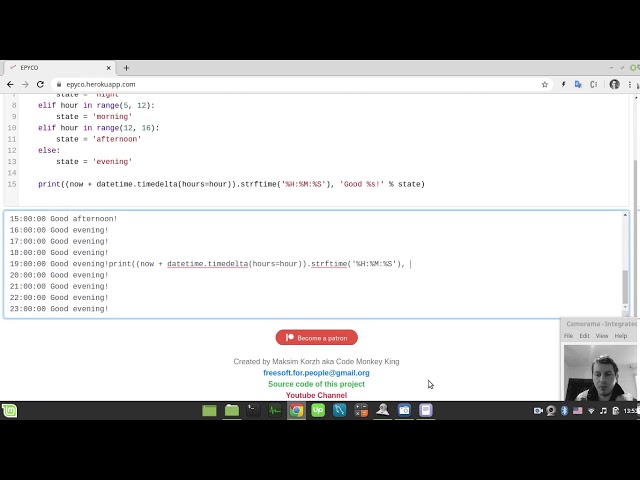Launch the Terminal from taskbar
This screenshot has width=640, height=480.
coord(253,410)
